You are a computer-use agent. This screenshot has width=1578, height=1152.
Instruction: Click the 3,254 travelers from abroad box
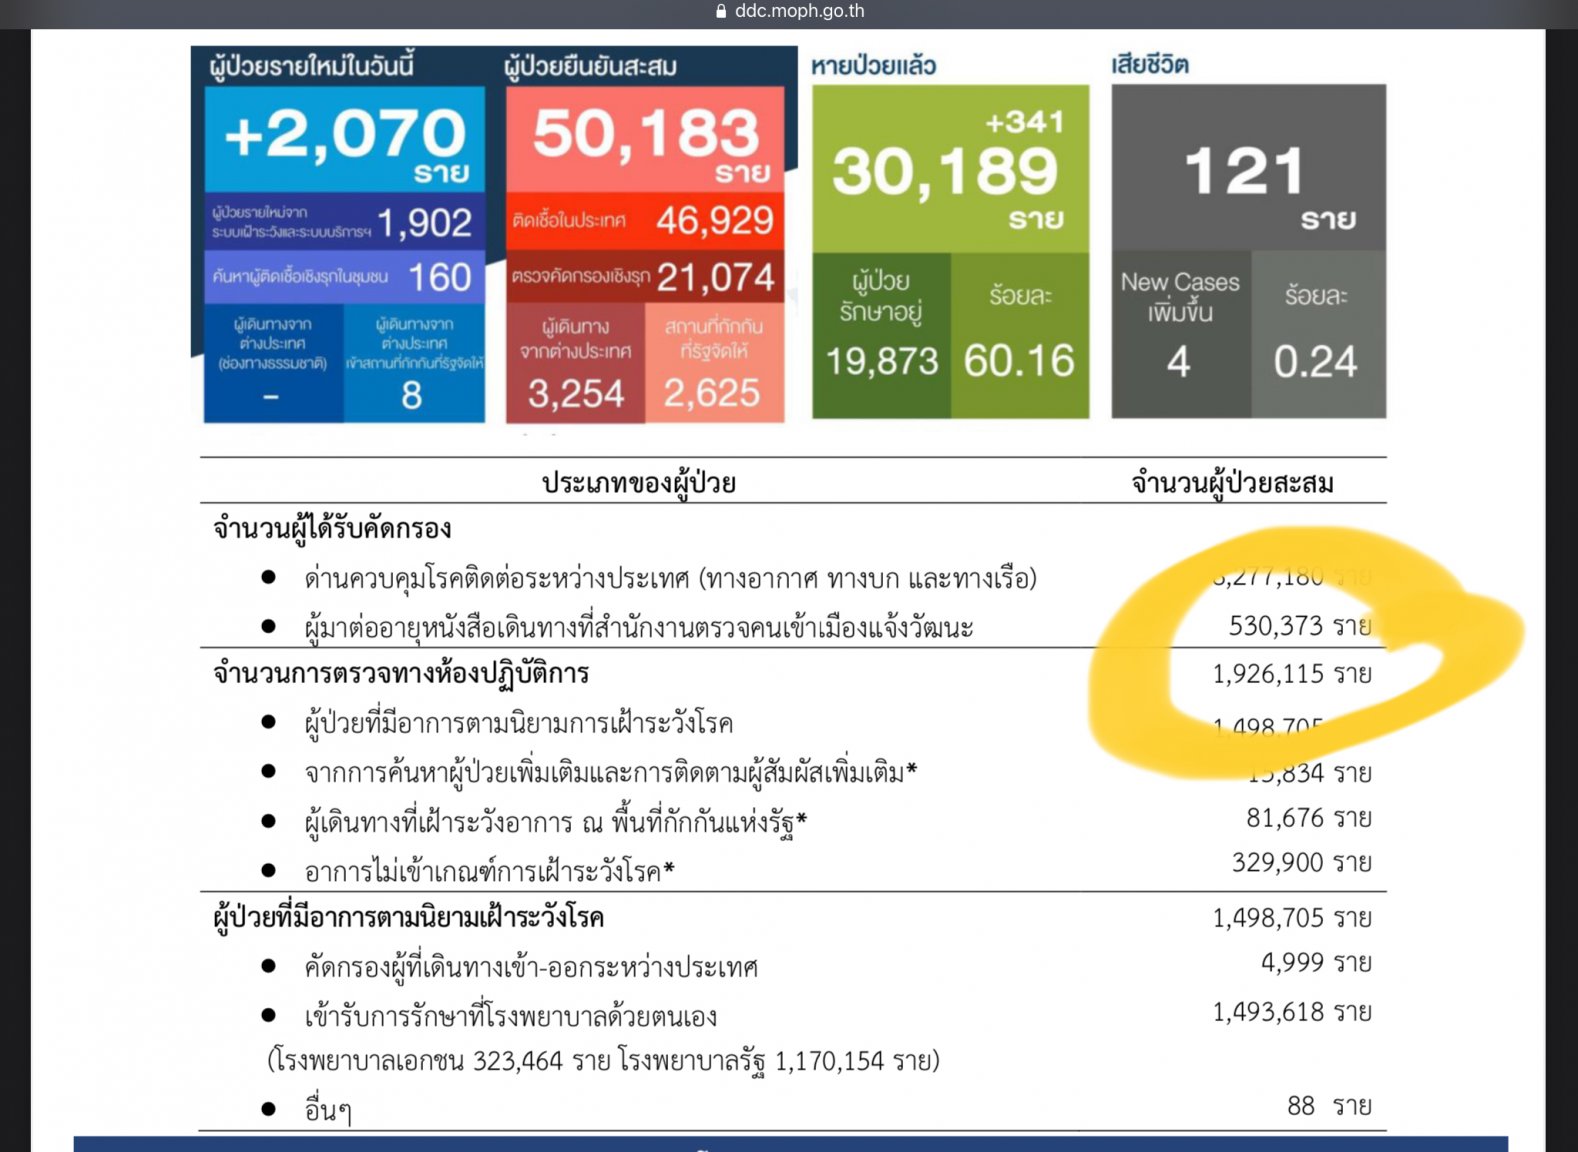575,365
